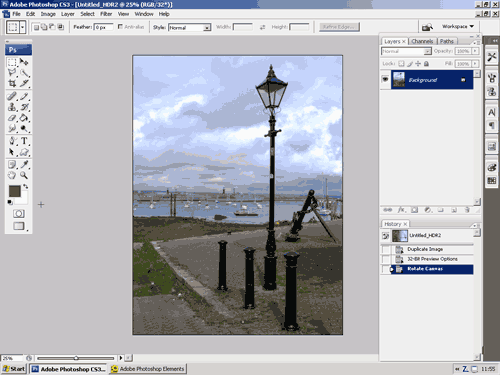Screen dimensions: 500x375
Task: Toggle lock image pixels brush icon
Action: 410,63
